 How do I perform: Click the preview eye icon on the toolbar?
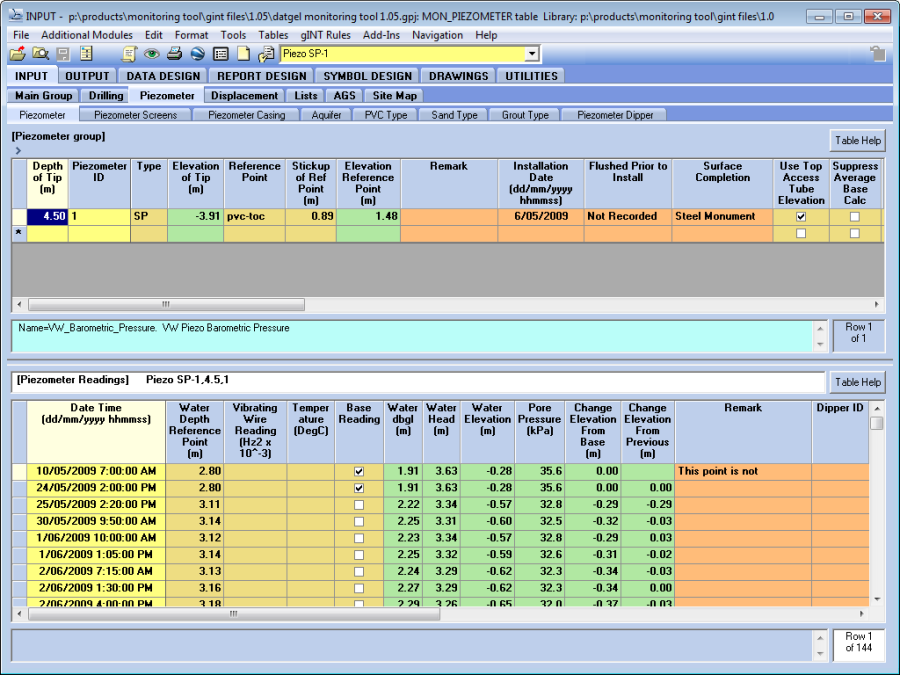coord(152,55)
